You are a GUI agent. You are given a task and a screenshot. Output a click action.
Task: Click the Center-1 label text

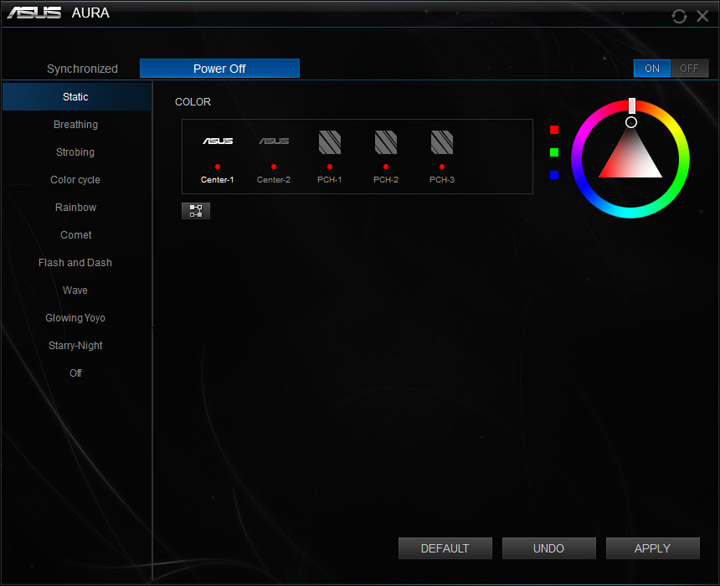click(x=217, y=180)
